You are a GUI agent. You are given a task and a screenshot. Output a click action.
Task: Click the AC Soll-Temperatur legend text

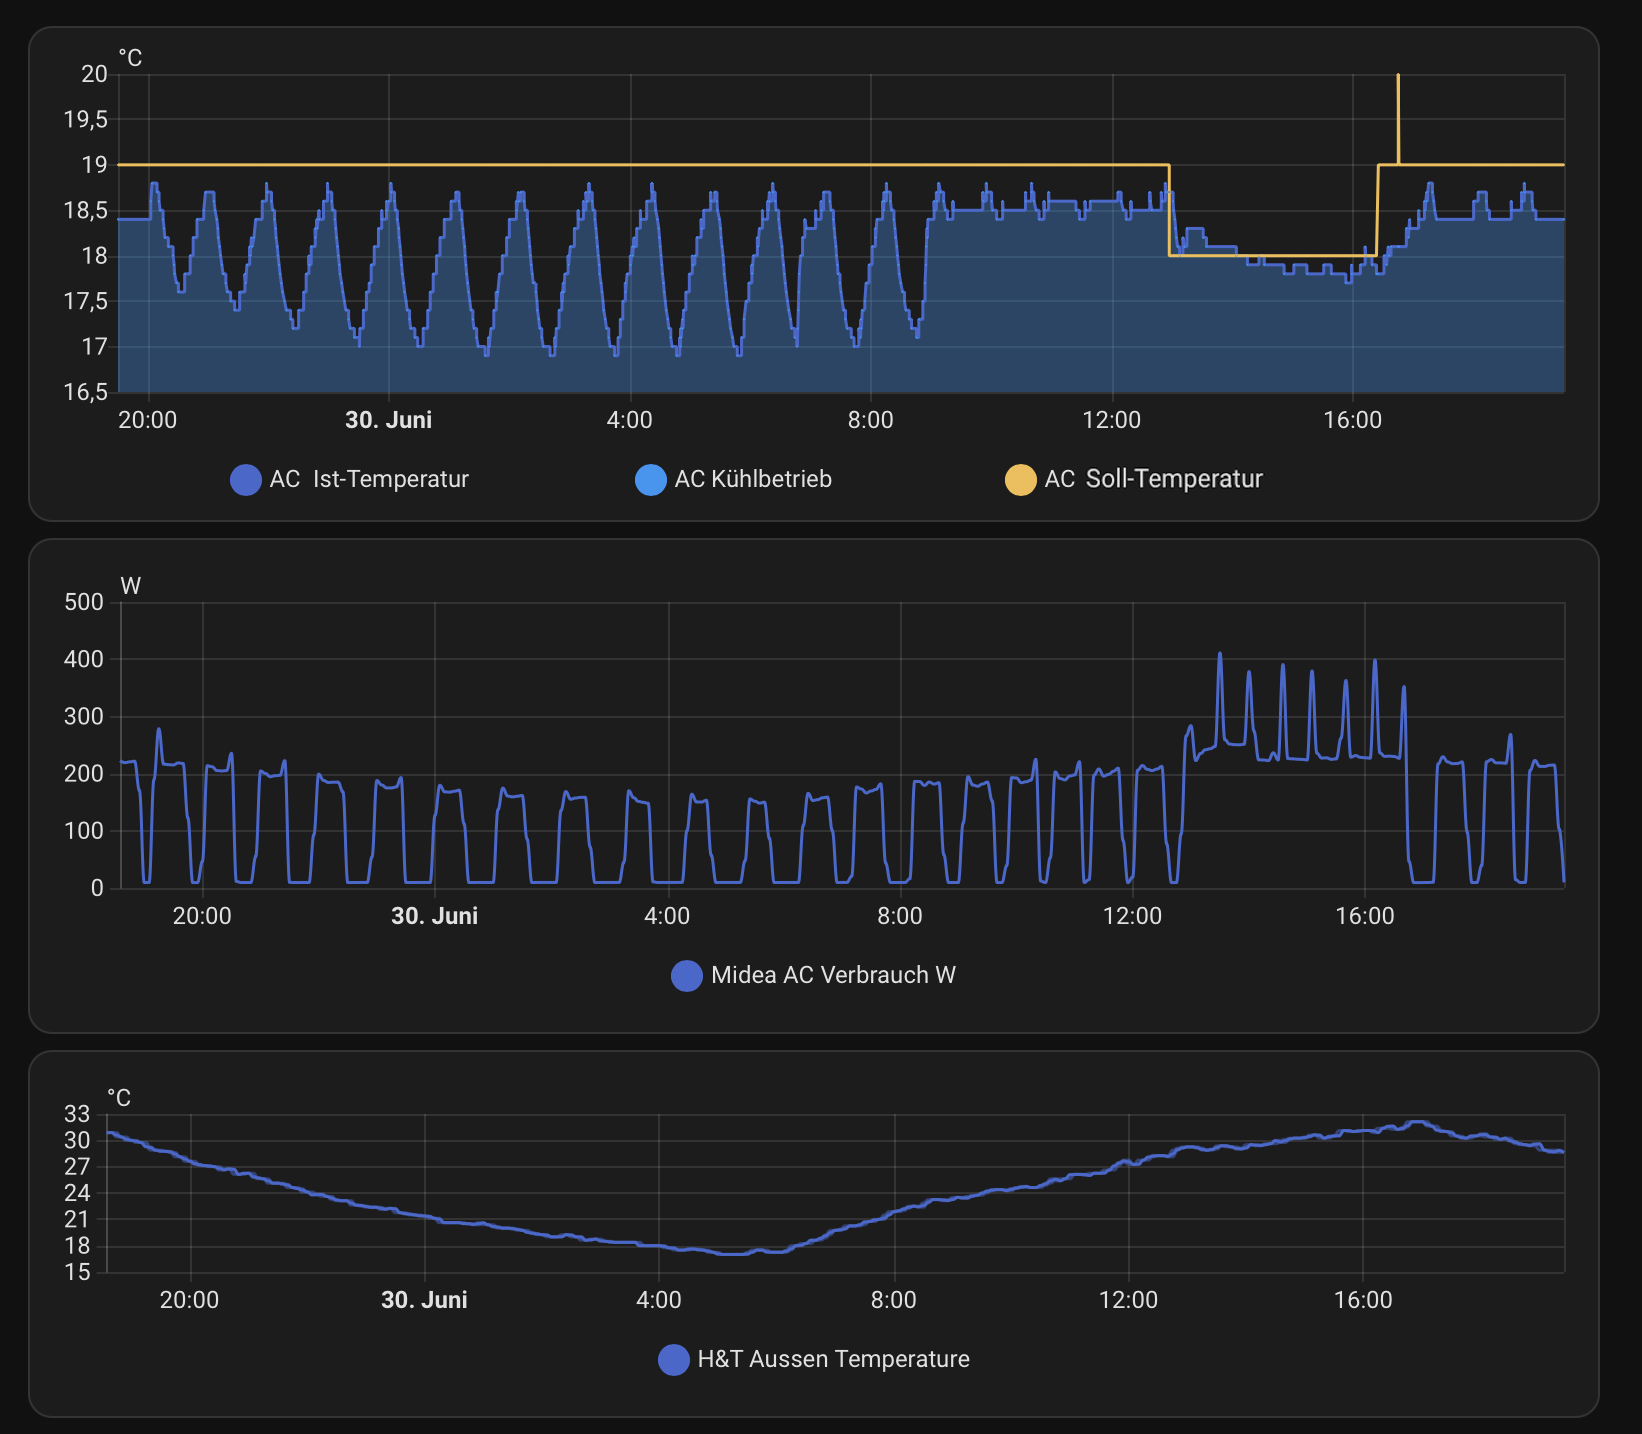pyautogui.click(x=1153, y=480)
